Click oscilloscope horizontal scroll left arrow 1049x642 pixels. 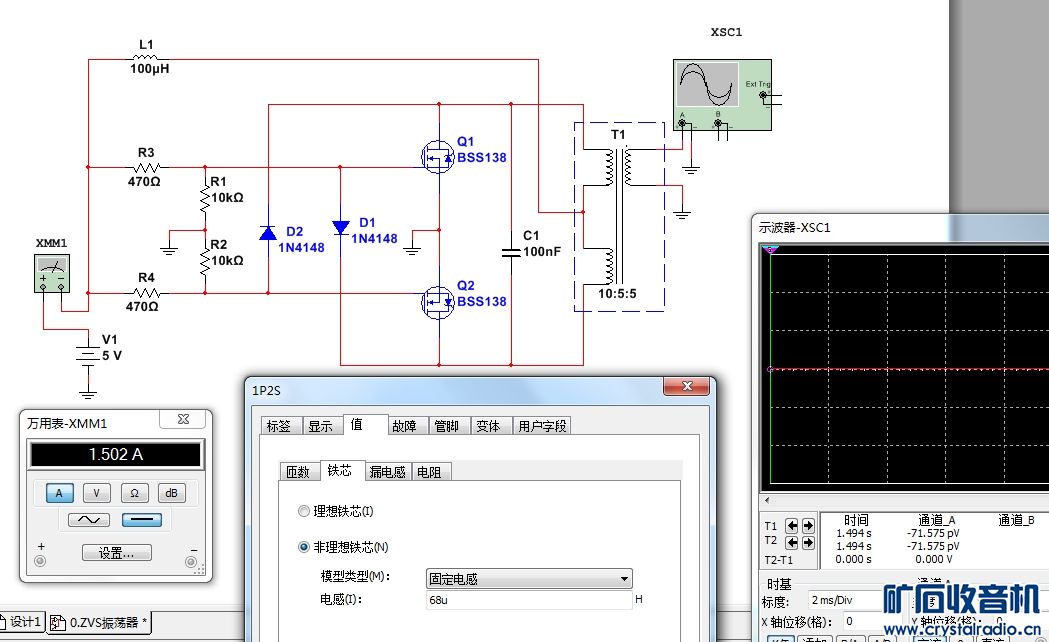(767, 500)
